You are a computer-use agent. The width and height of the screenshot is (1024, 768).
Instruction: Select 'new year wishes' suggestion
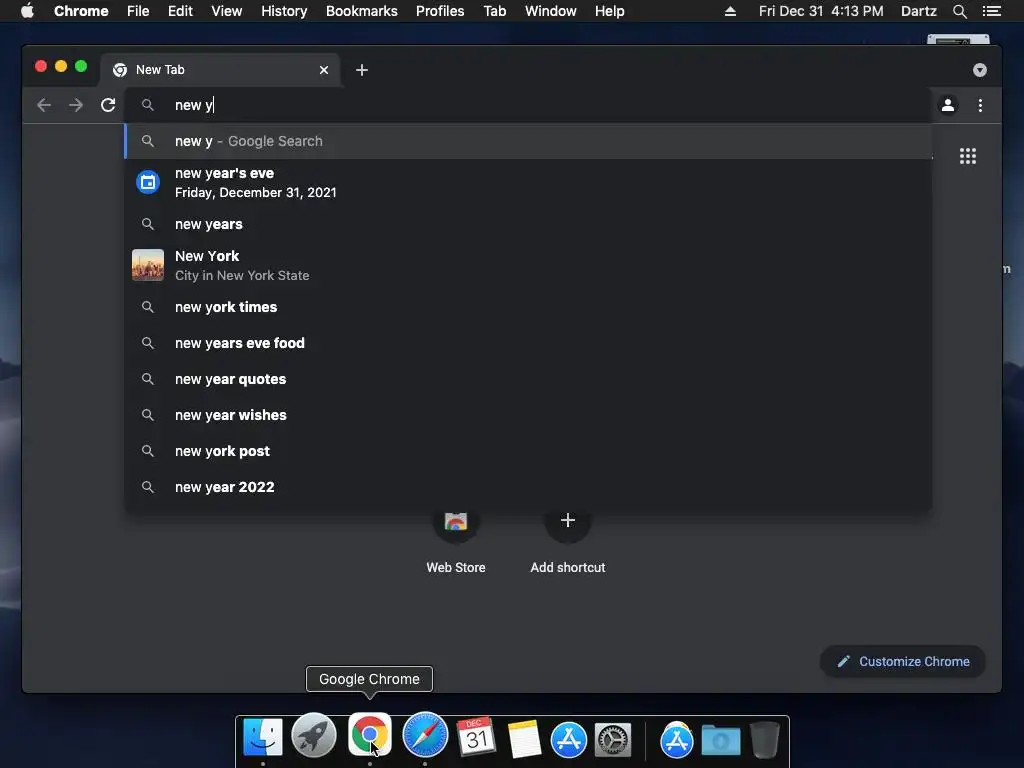[x=528, y=415]
